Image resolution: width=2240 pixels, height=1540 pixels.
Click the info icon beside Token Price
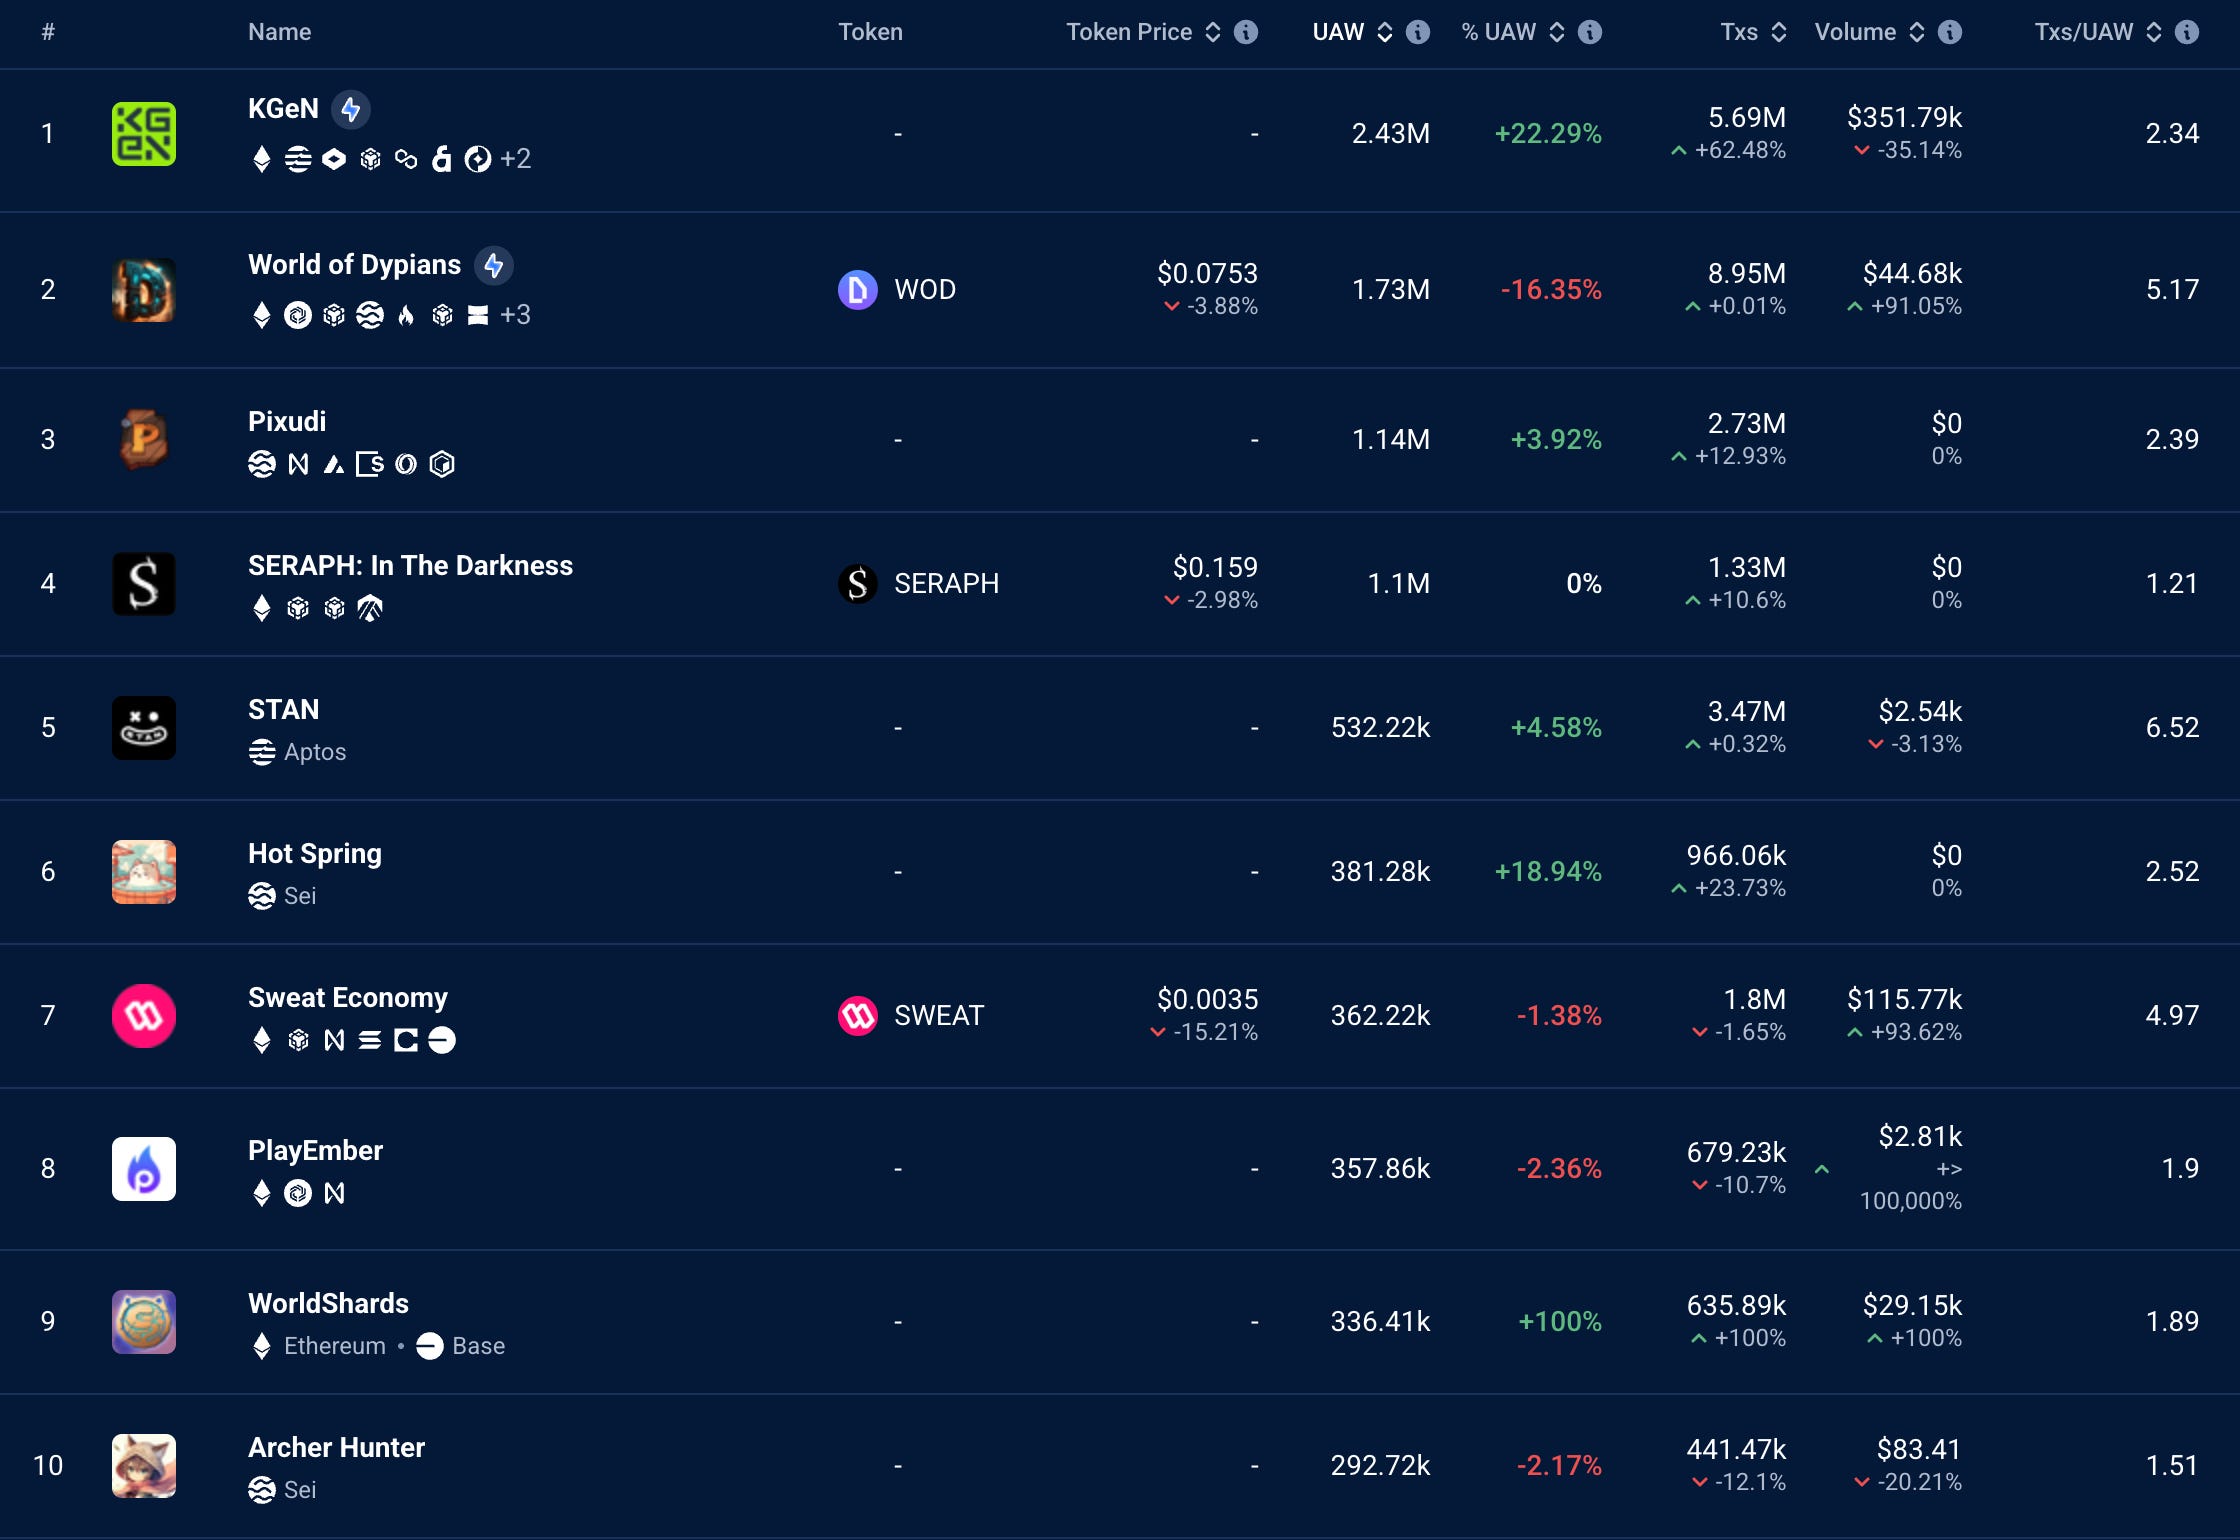pyautogui.click(x=1246, y=32)
